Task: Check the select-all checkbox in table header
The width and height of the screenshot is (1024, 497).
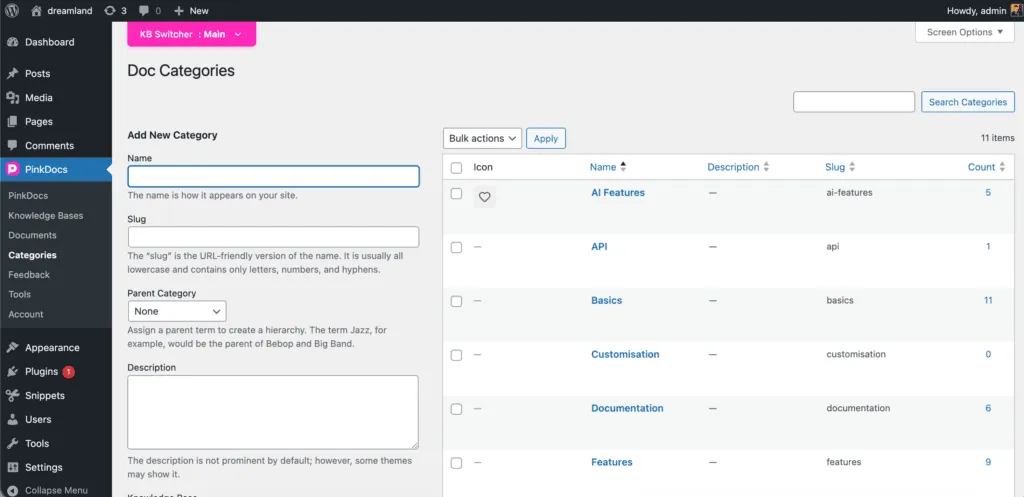Action: tap(456, 168)
